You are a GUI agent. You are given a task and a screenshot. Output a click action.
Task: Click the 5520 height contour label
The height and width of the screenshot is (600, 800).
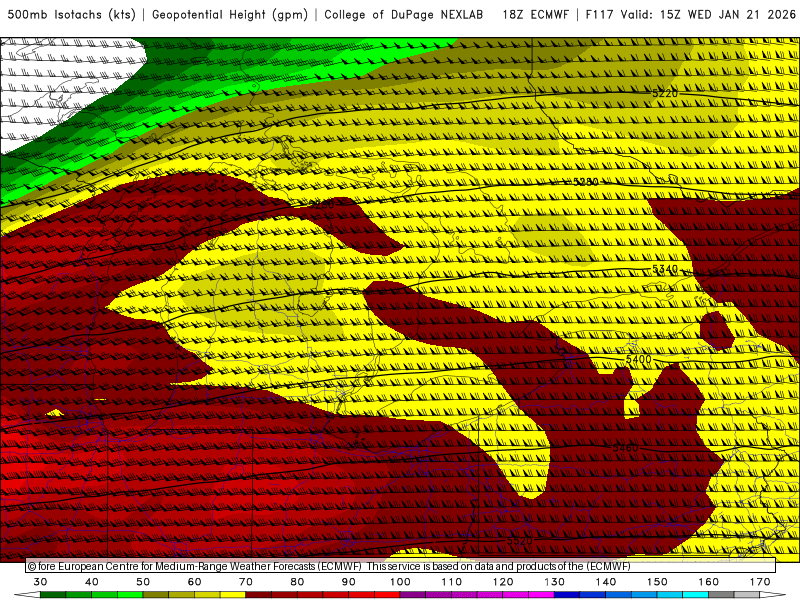coord(519,541)
